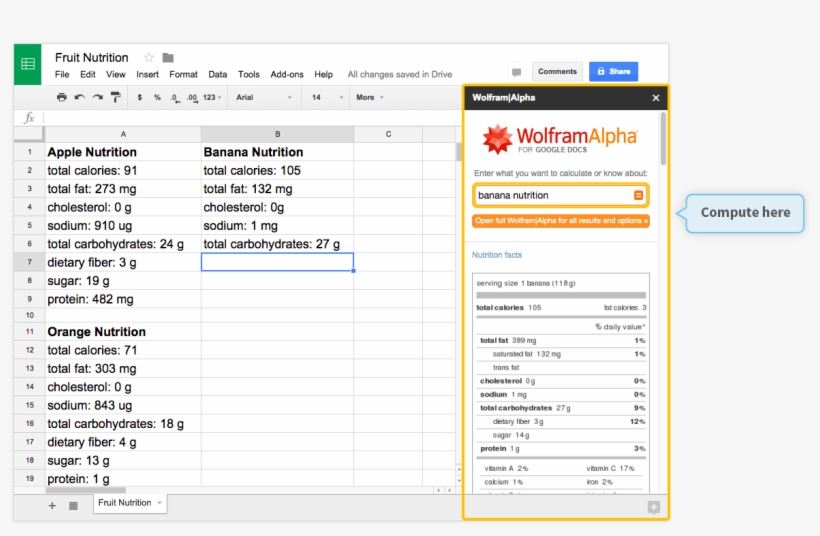This screenshot has width=820, height=536.
Task: Open the Add-ons menu
Action: 287,74
